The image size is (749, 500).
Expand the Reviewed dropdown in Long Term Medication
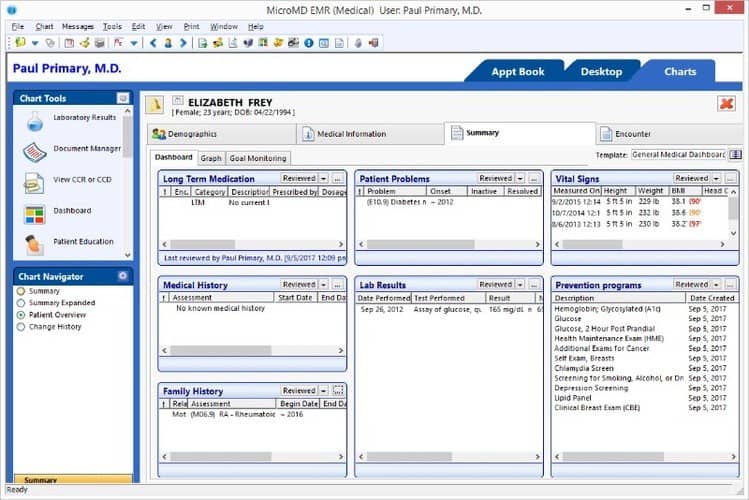(x=323, y=178)
